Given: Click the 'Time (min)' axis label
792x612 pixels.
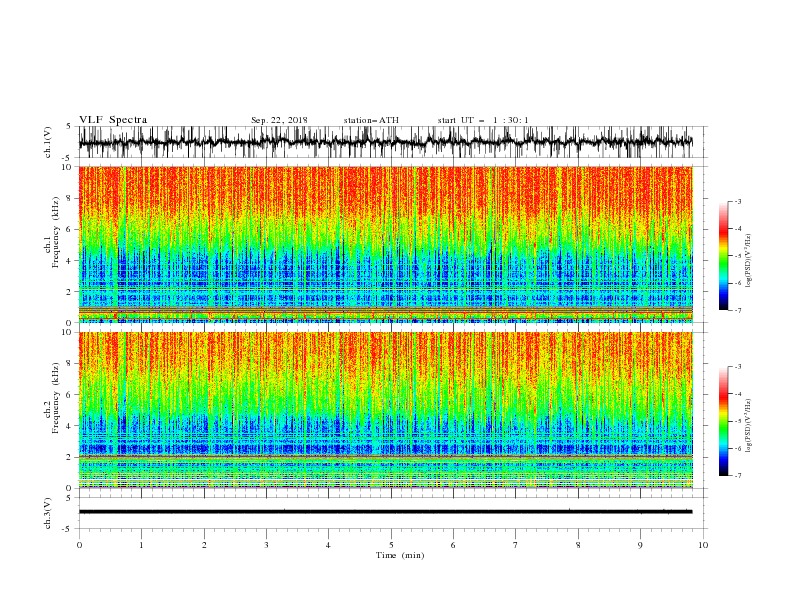Looking at the screenshot, I should (x=400, y=555).
